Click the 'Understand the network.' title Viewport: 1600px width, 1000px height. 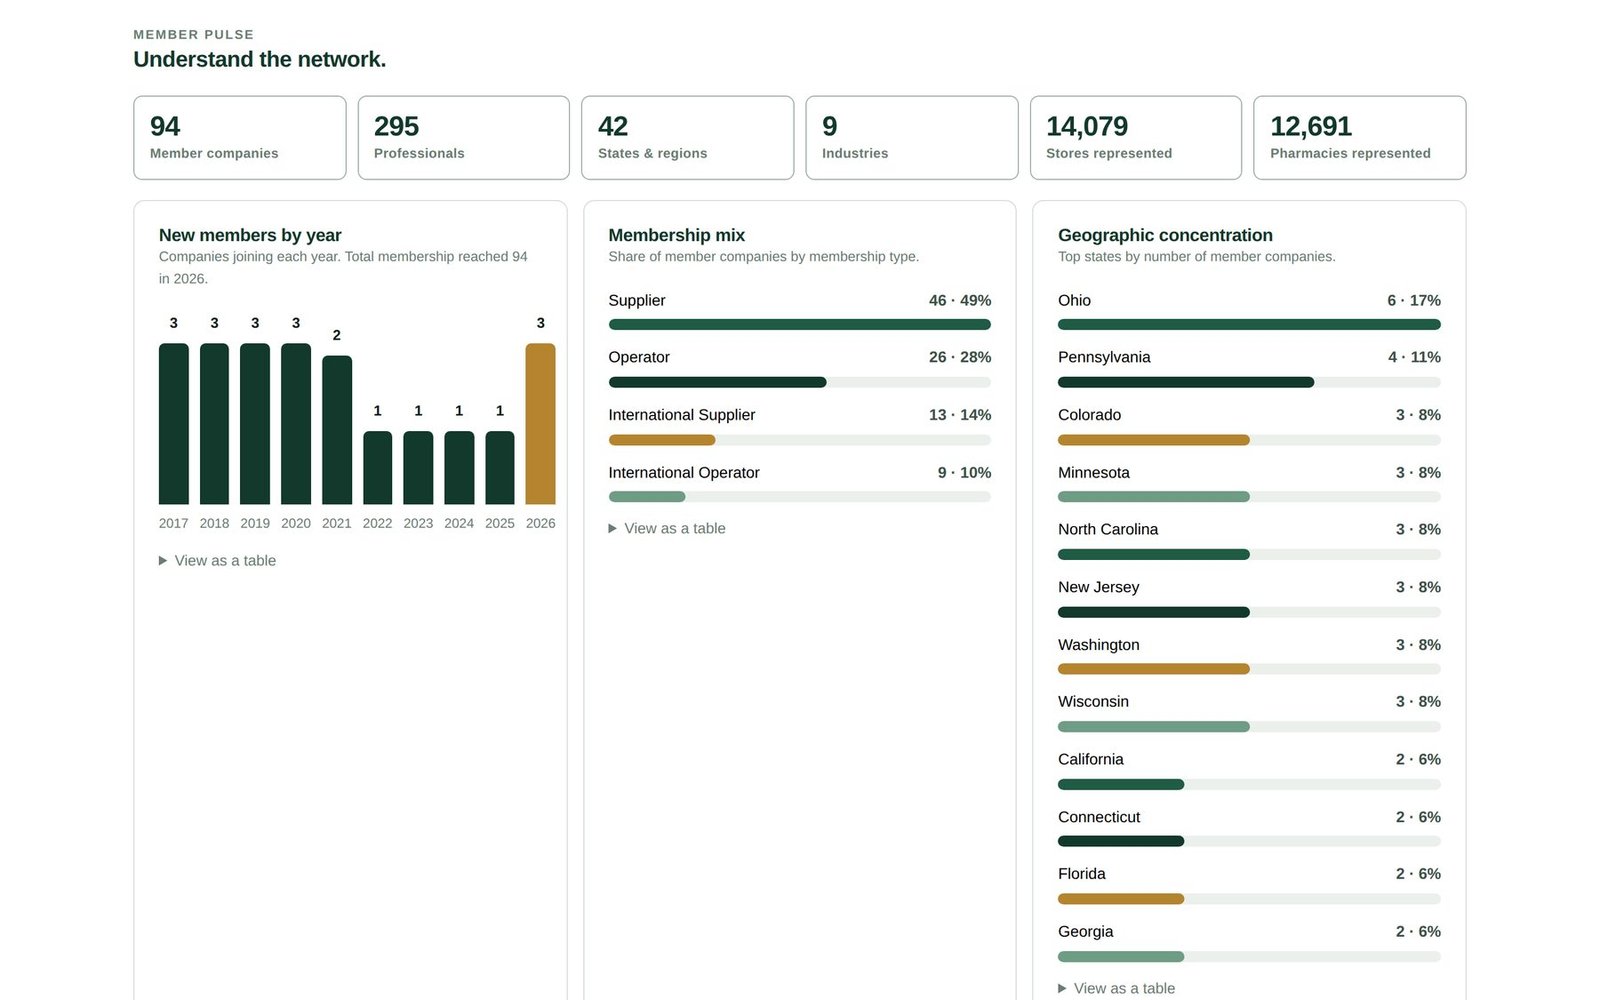(x=260, y=60)
